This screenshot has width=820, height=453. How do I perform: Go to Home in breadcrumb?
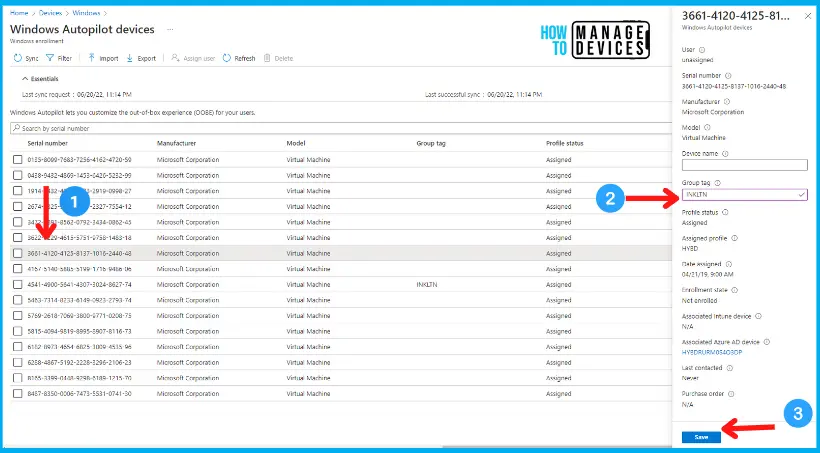coord(19,13)
